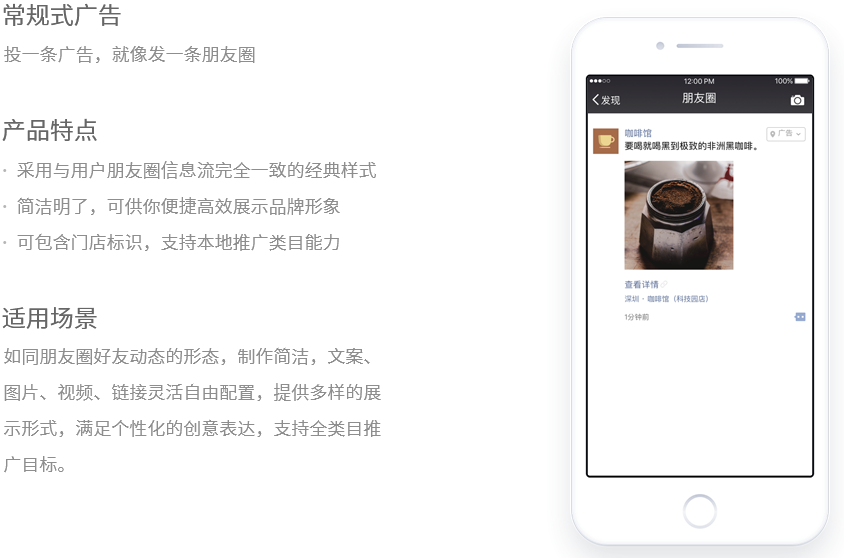
Task: Open the coffee grounds ad photo
Action: [x=679, y=215]
